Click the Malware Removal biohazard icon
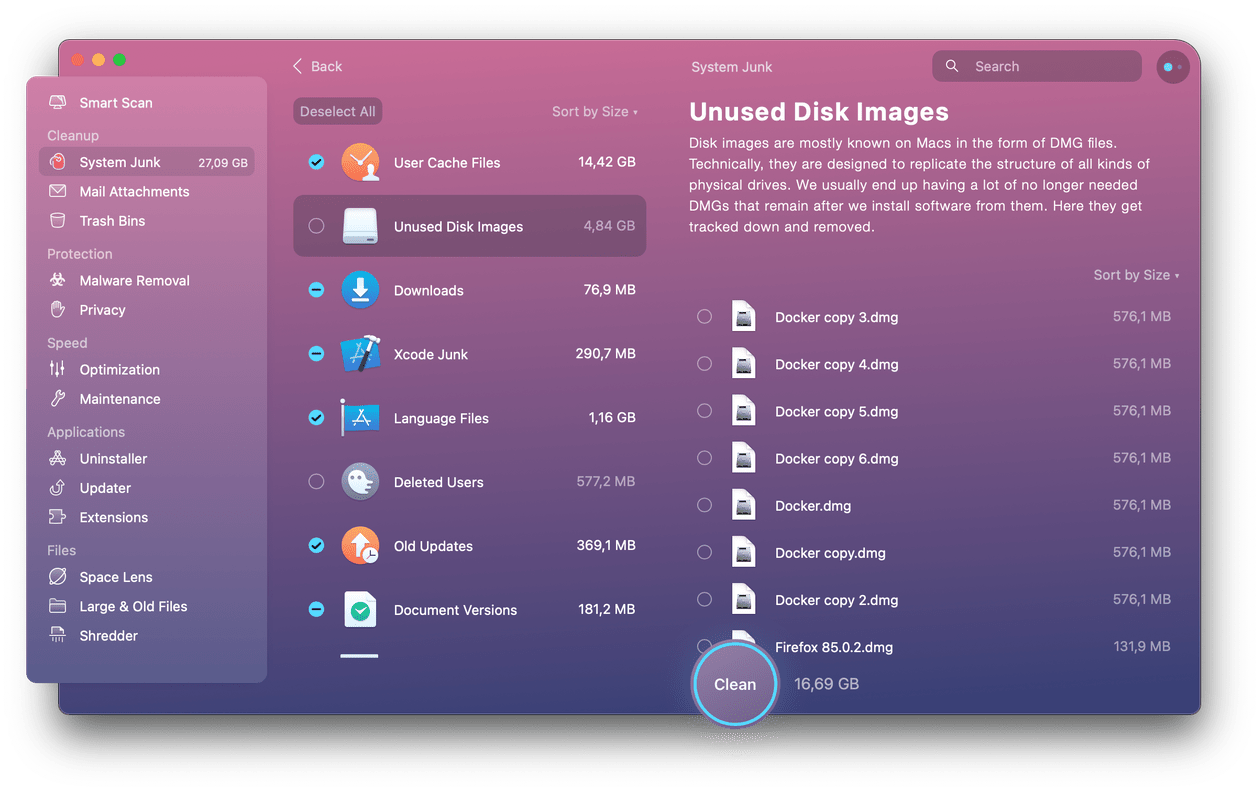 click(58, 281)
